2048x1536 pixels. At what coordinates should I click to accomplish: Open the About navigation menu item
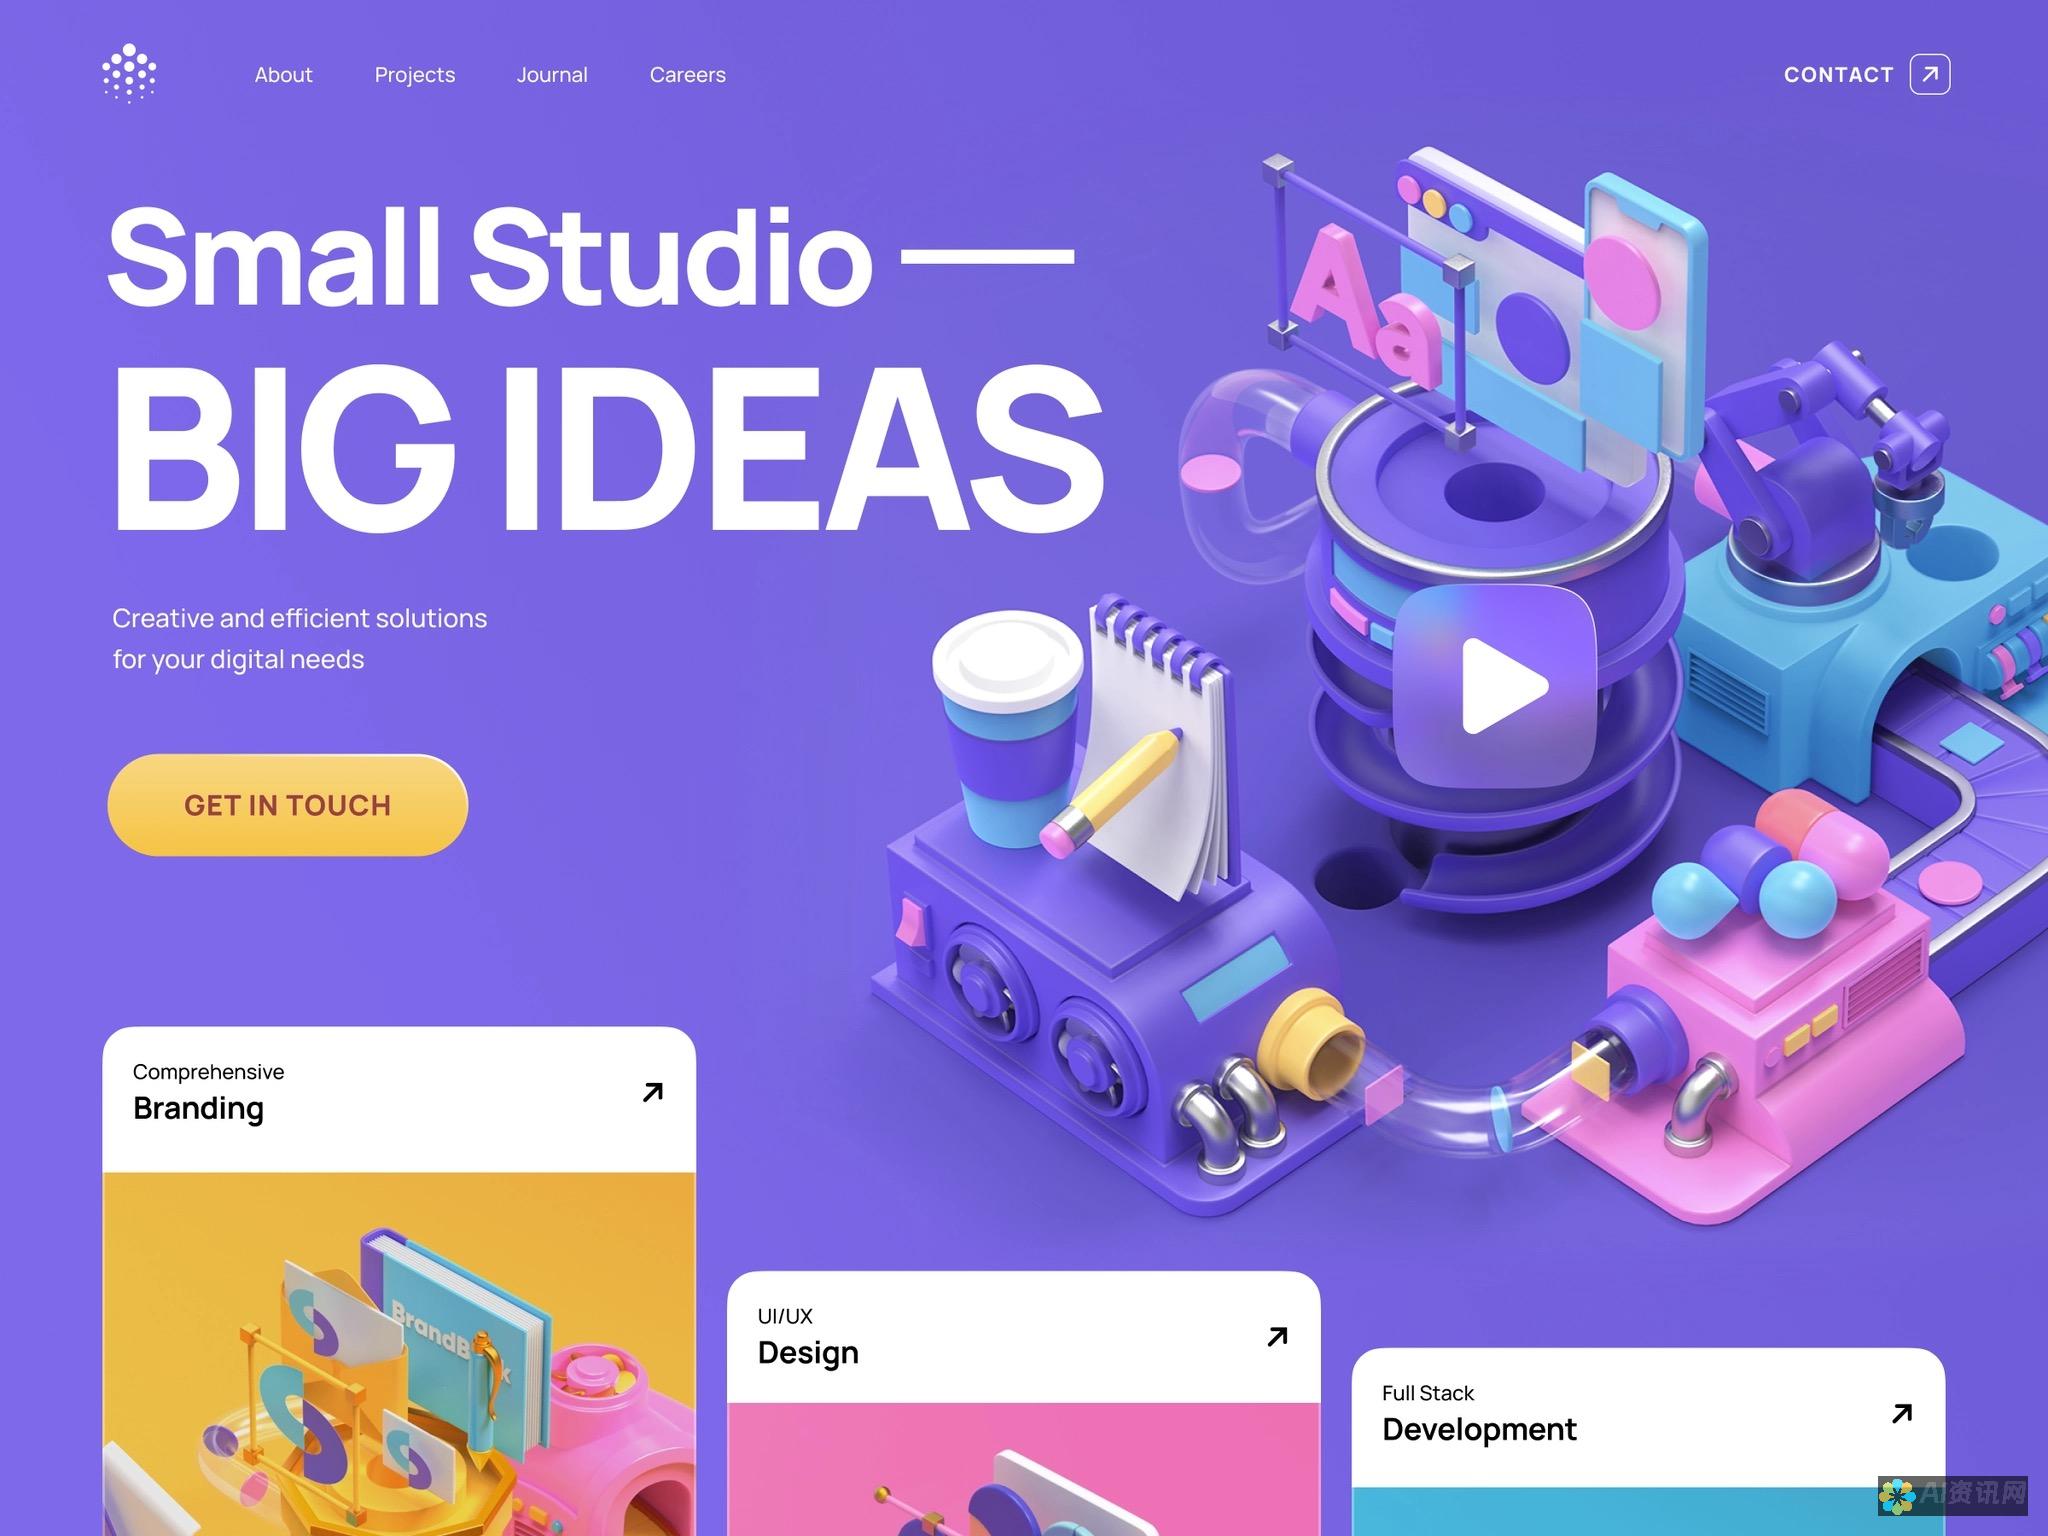pos(282,74)
